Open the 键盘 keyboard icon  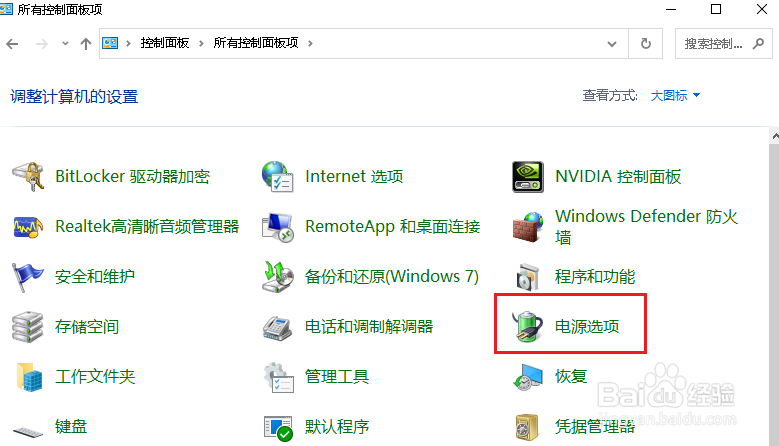click(28, 432)
